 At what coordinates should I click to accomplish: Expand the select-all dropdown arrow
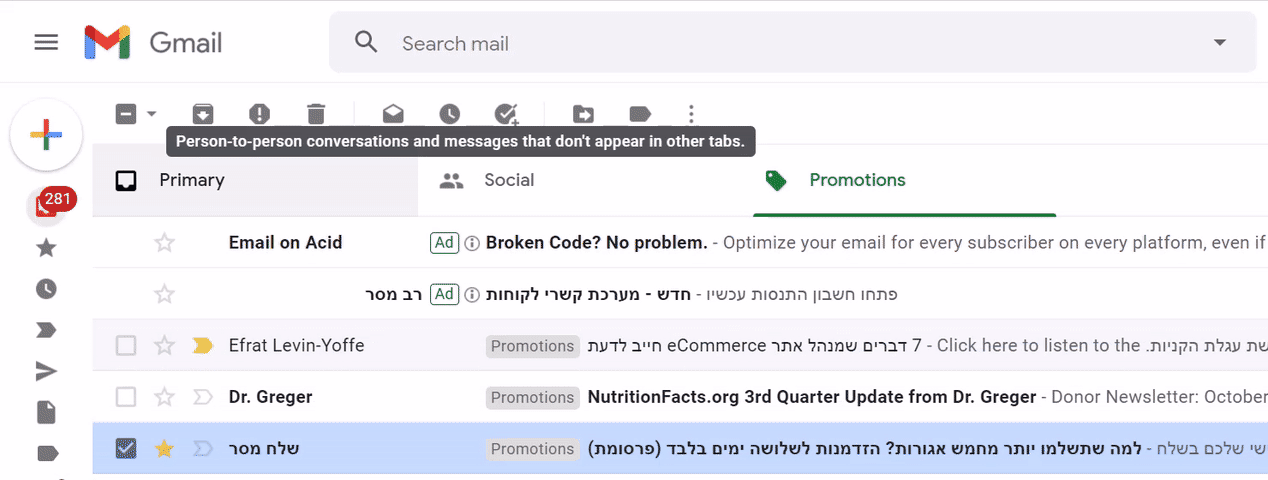click(x=152, y=113)
